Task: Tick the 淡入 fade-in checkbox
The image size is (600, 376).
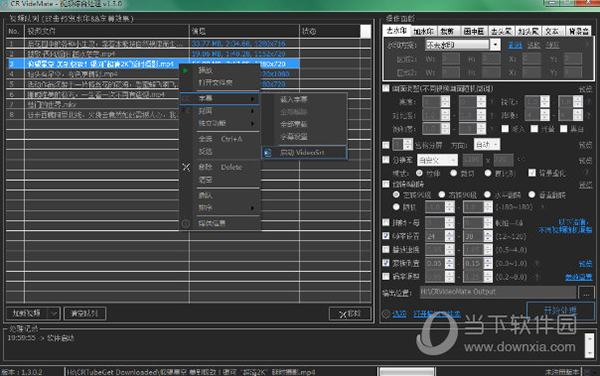Action: 505,129
